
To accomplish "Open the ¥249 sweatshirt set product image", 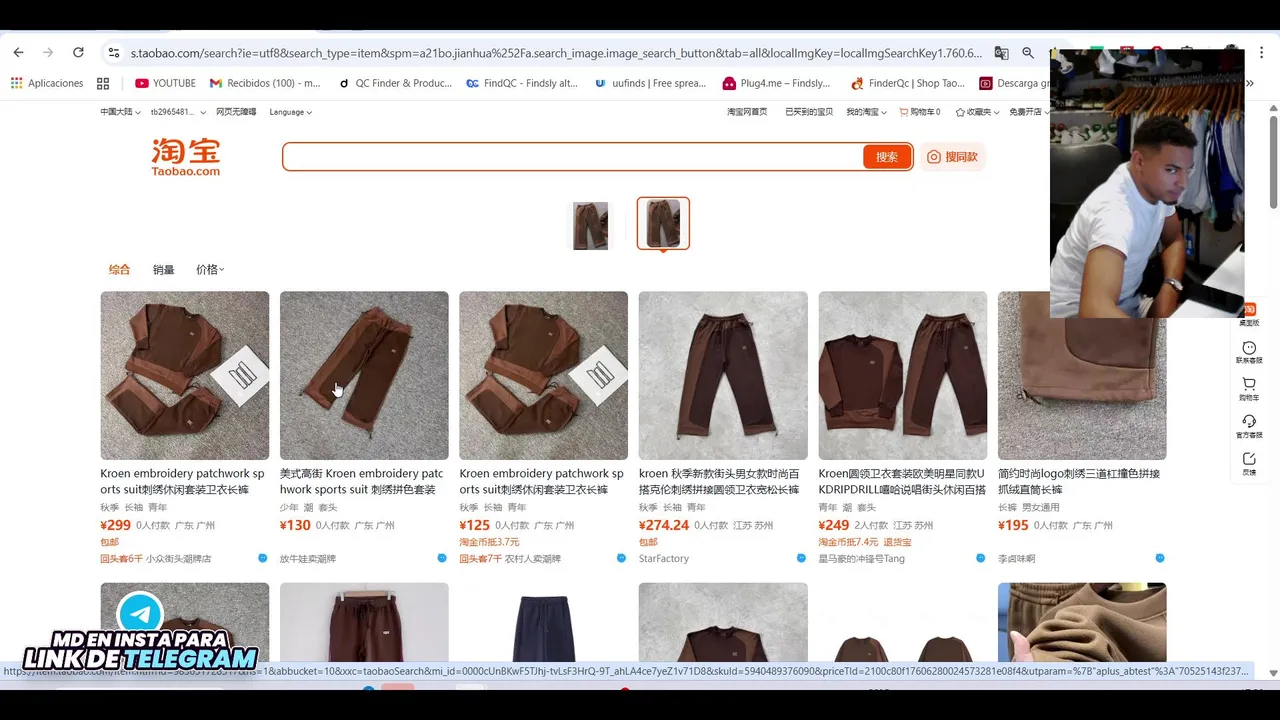I will tap(903, 376).
